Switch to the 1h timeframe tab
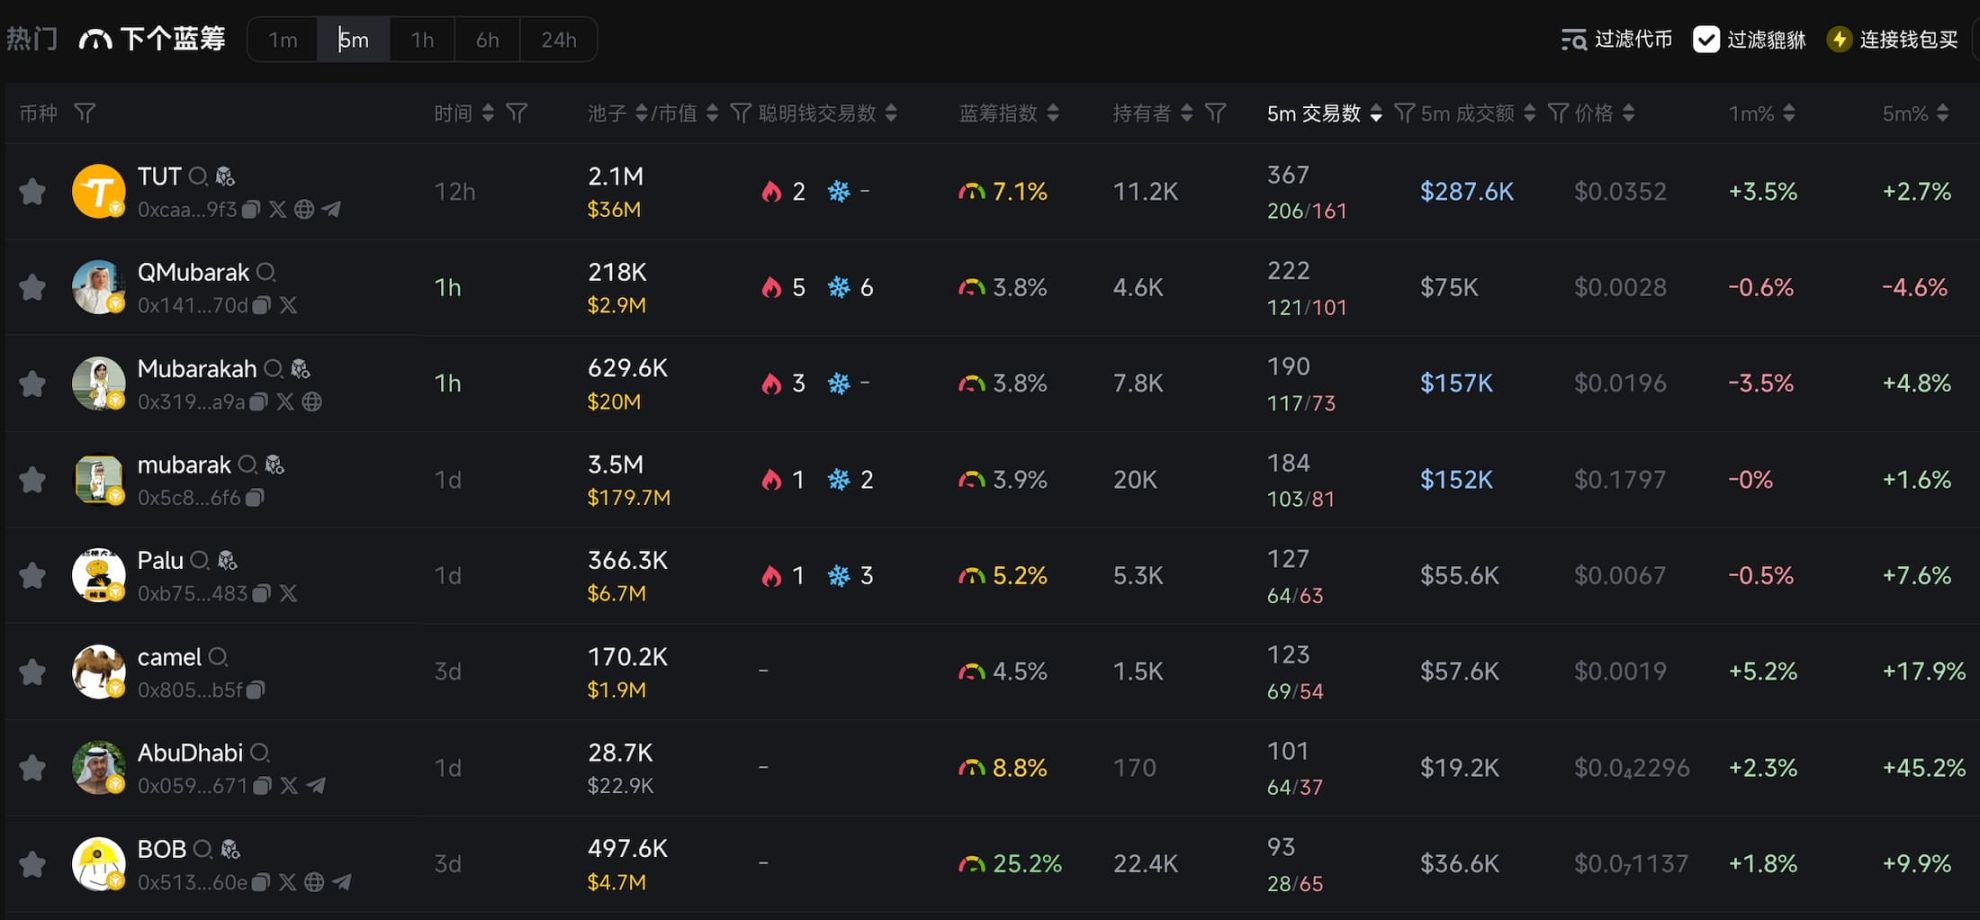 point(422,40)
